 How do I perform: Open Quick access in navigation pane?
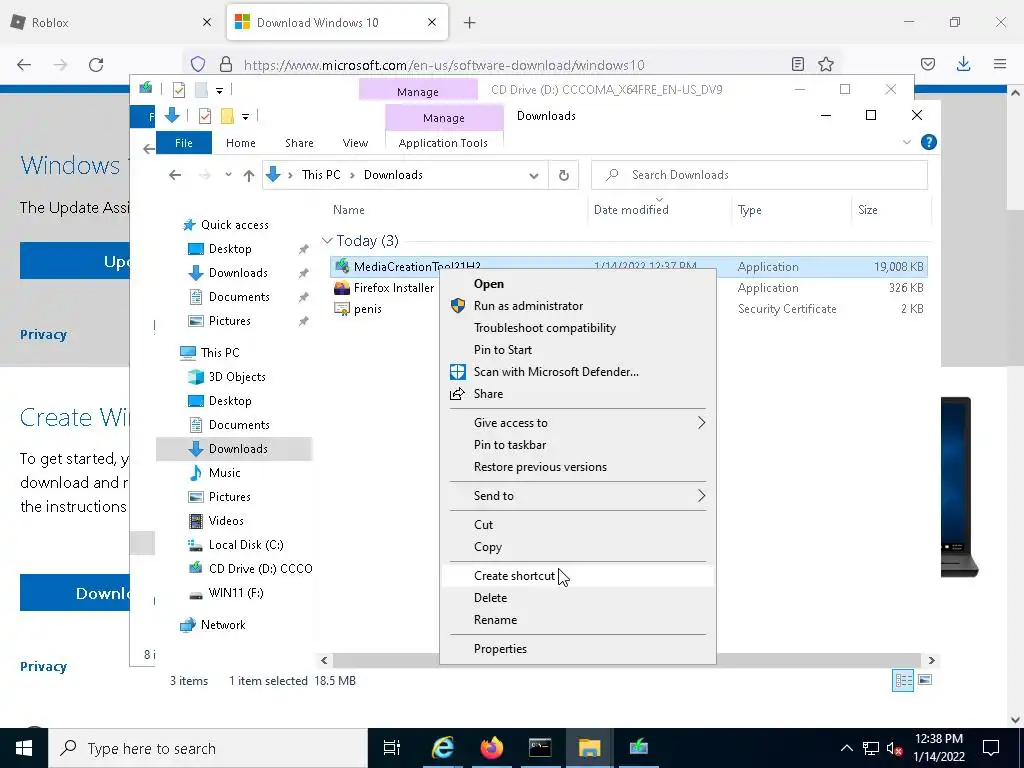(234, 225)
